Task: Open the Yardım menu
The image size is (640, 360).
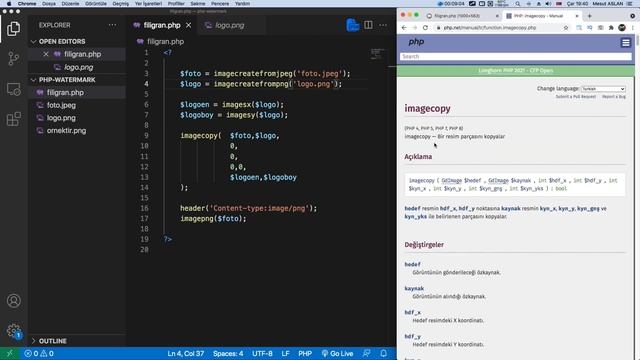Action: pyautogui.click(x=242, y=4)
